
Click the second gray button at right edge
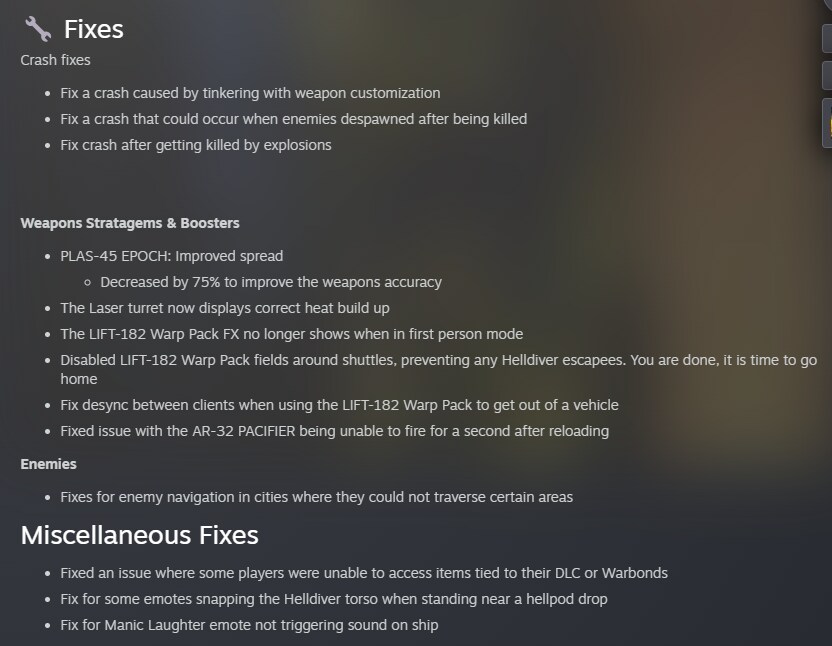(x=827, y=75)
